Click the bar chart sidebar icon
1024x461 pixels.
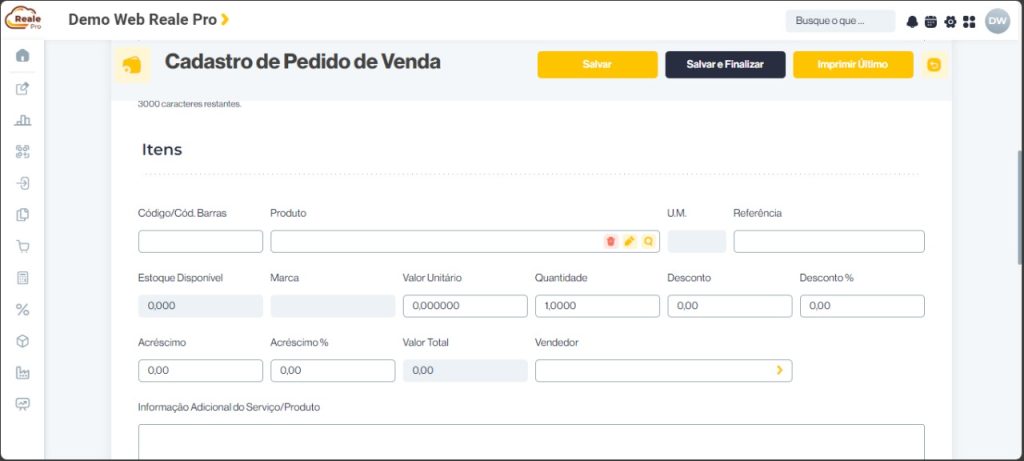[x=23, y=119]
